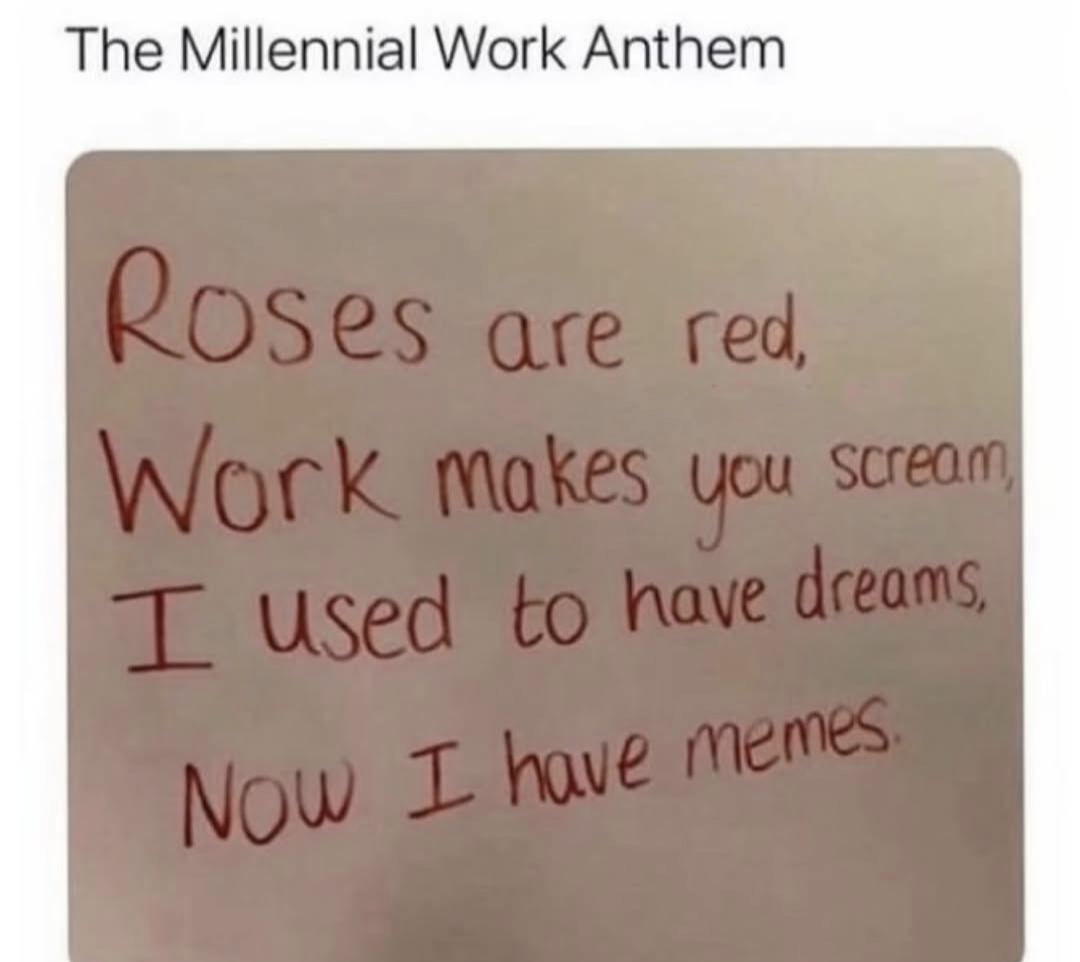
Task: Click the word "Anthem" in the title
Action: pyautogui.click(x=685, y=50)
